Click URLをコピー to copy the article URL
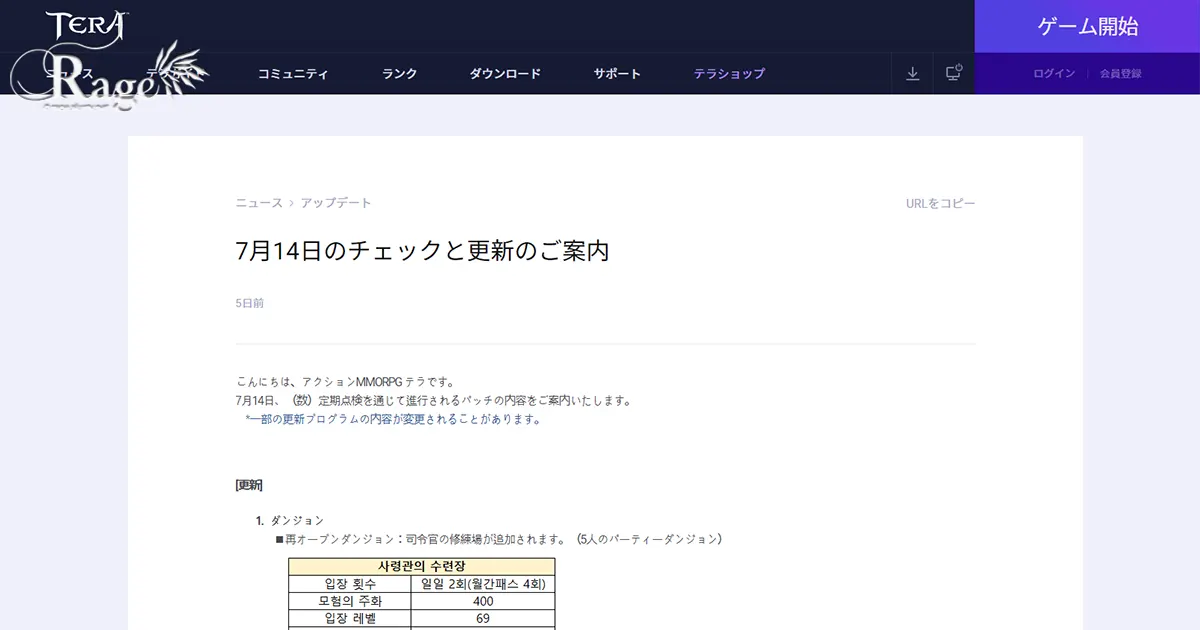Screen dimensions: 1200x630 pos(938,202)
